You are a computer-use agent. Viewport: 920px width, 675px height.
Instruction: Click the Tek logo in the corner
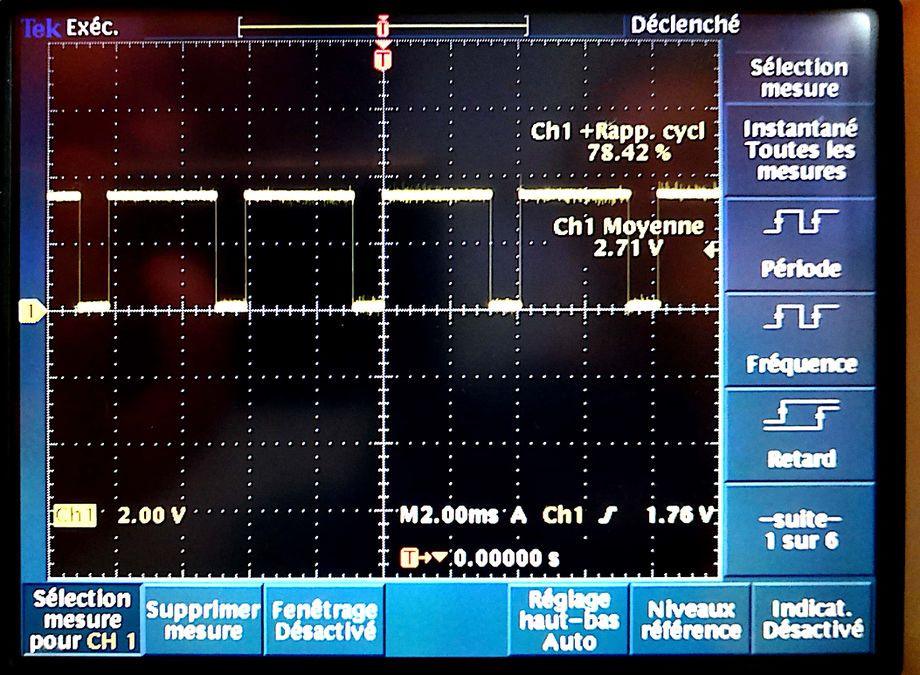(40, 28)
